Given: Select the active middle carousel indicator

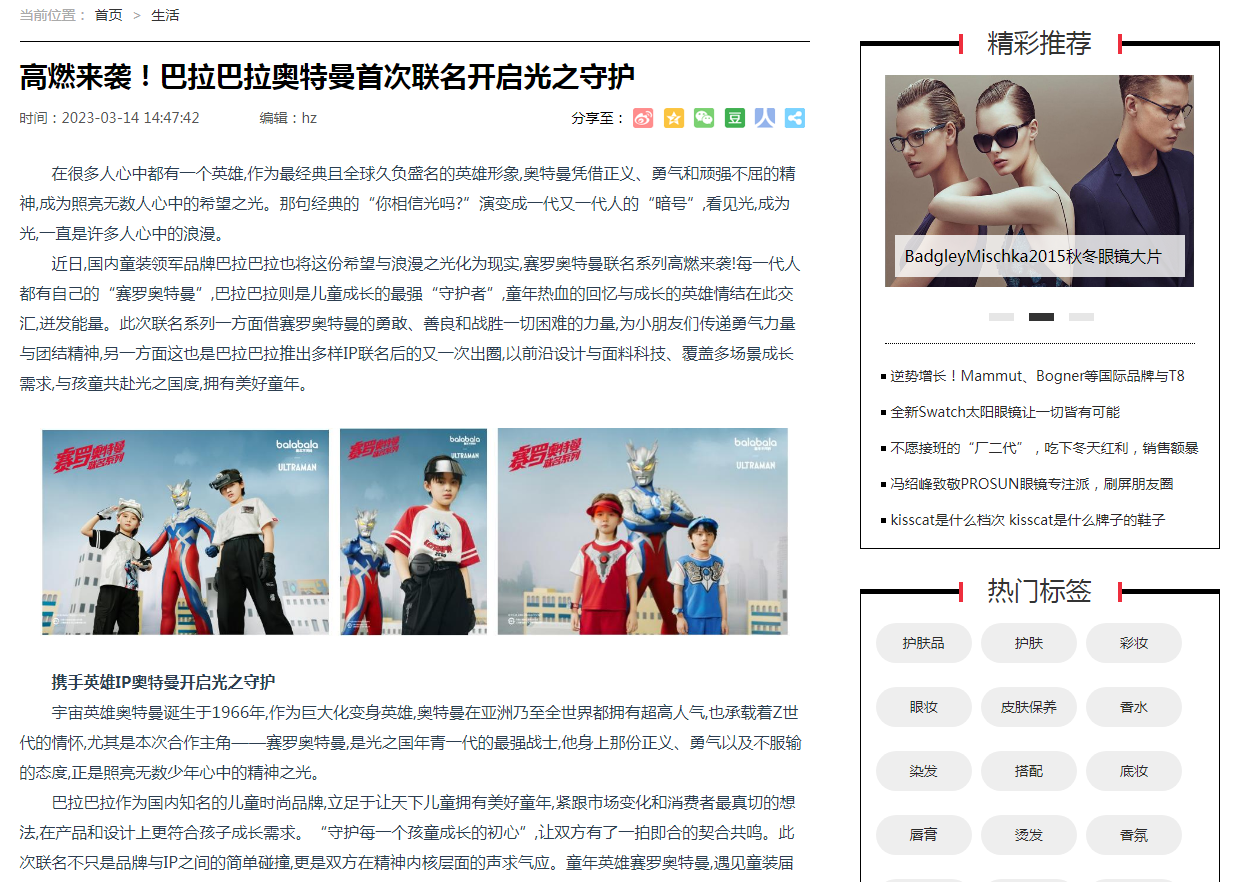Looking at the screenshot, I should [1041, 317].
